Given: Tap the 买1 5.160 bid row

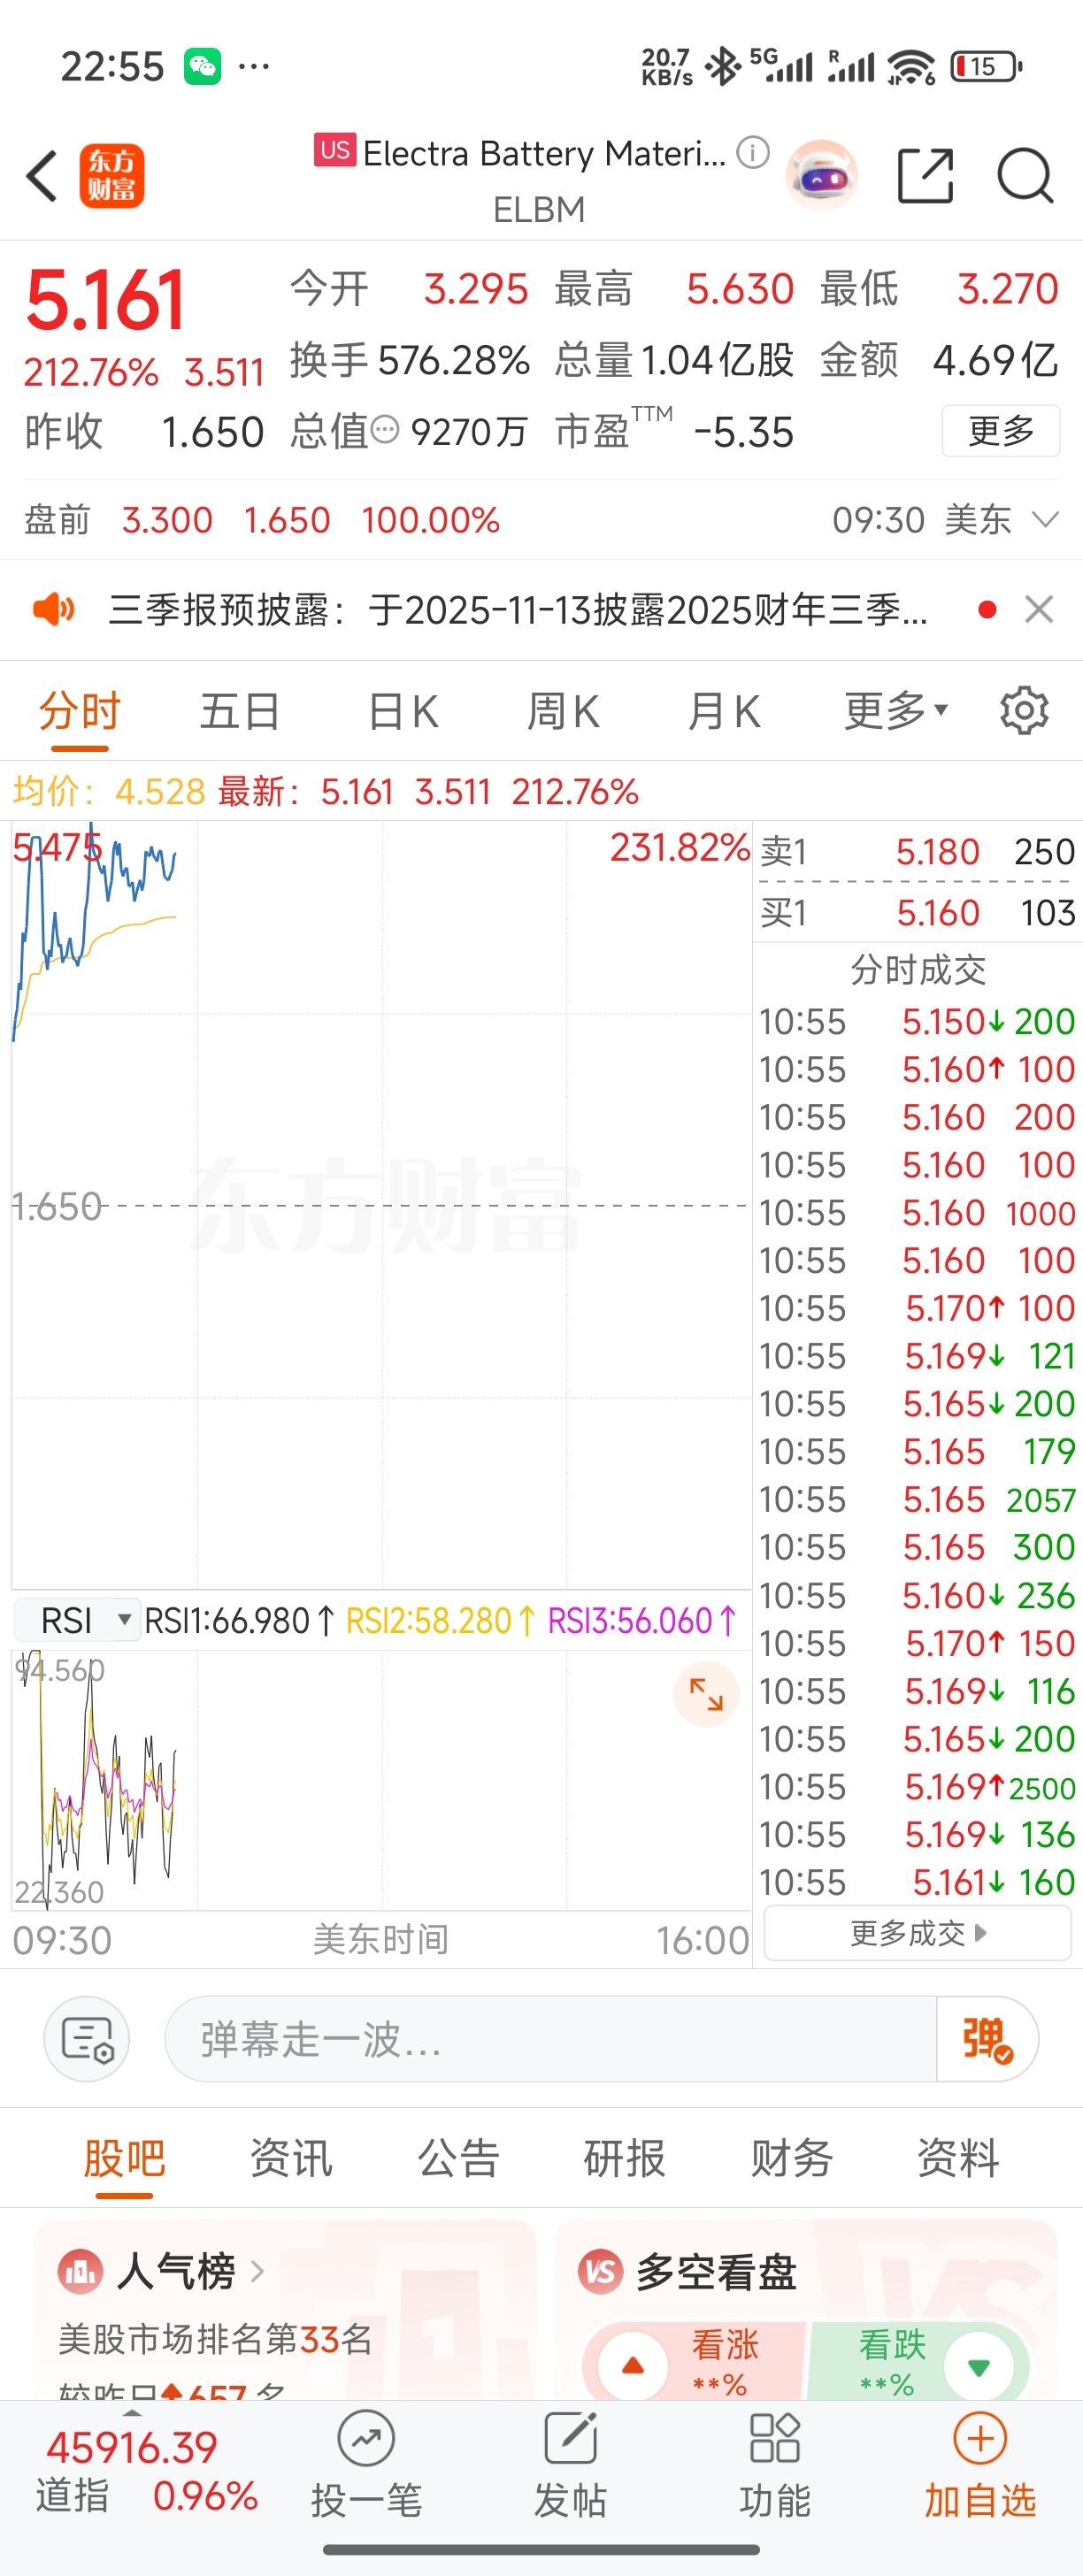Looking at the screenshot, I should [917, 912].
